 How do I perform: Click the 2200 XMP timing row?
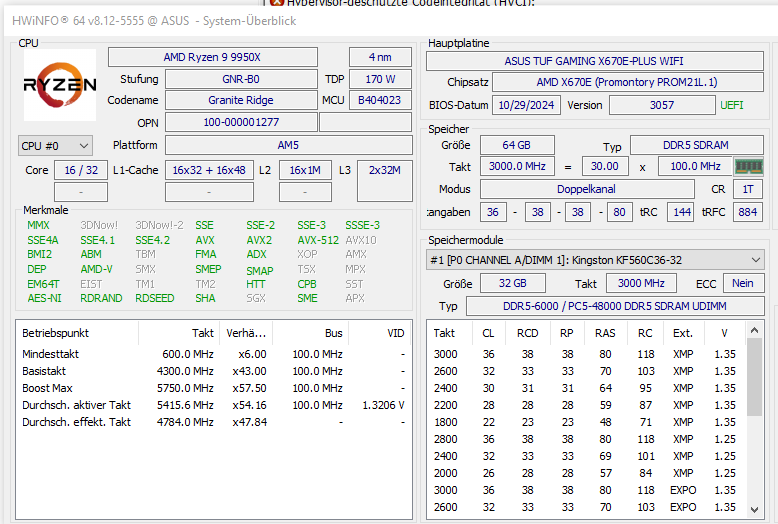point(586,405)
